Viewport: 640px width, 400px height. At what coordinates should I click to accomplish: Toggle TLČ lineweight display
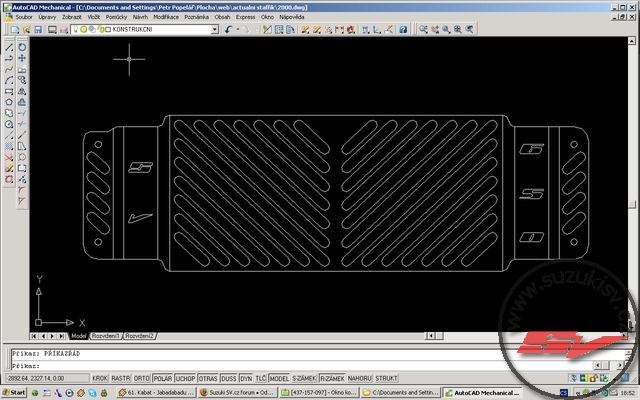coord(261,378)
